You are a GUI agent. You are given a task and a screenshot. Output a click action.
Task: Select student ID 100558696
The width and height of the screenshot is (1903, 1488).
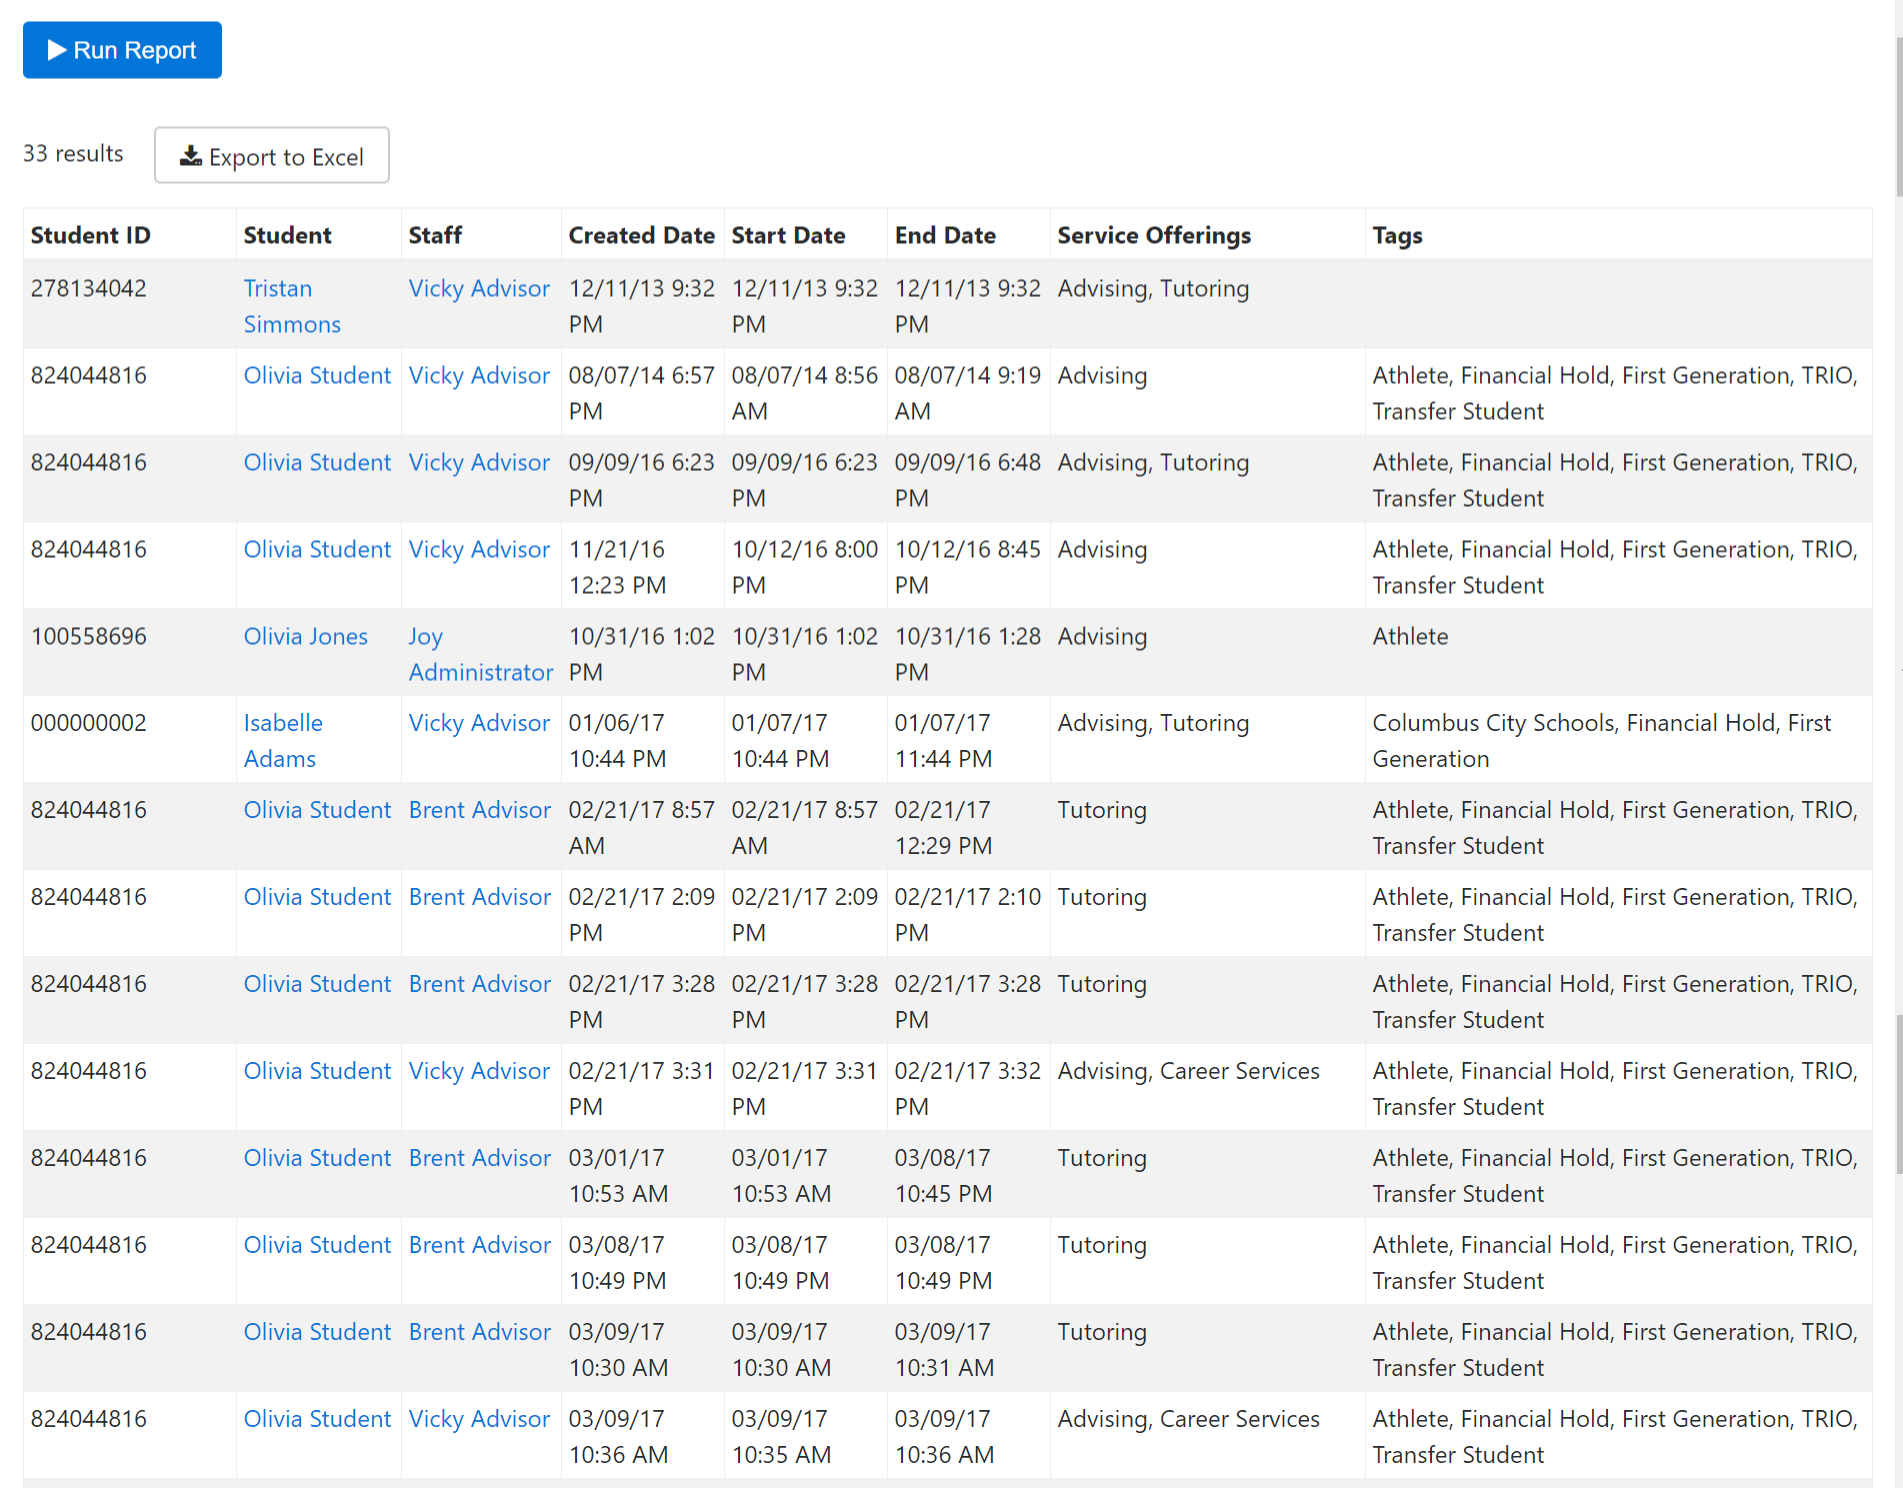(x=89, y=636)
